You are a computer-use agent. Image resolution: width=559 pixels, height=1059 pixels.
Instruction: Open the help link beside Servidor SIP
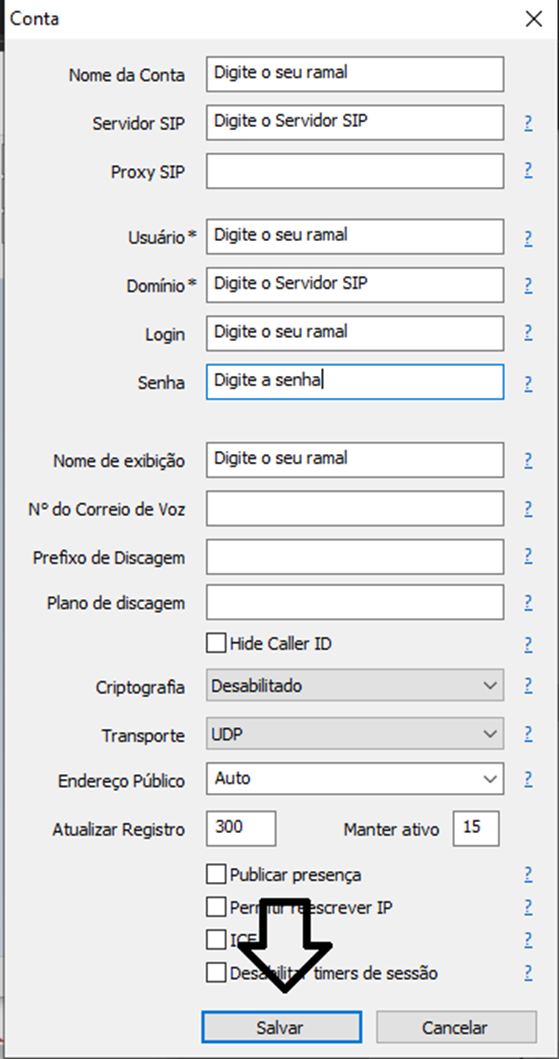point(528,123)
